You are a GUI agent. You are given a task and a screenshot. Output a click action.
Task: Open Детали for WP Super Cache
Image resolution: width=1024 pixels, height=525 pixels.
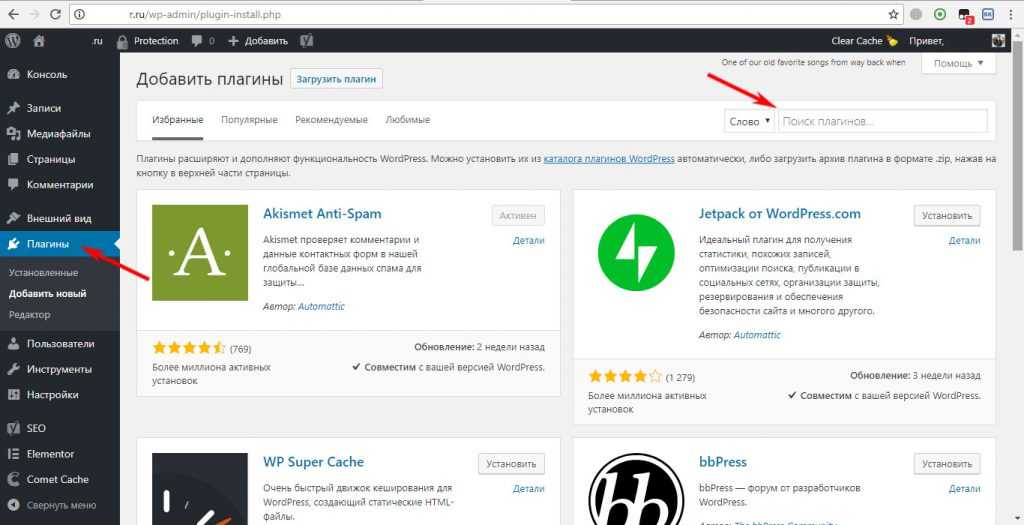tap(528, 488)
